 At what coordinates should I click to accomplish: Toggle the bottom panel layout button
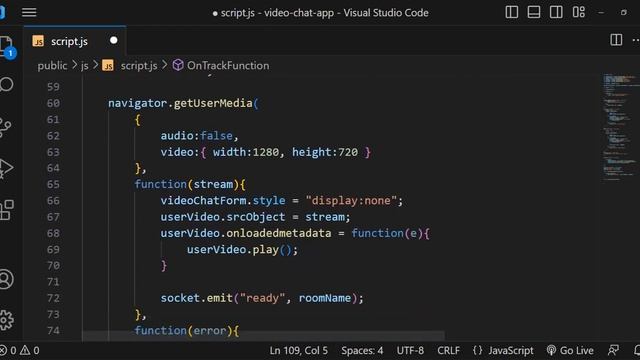click(534, 12)
